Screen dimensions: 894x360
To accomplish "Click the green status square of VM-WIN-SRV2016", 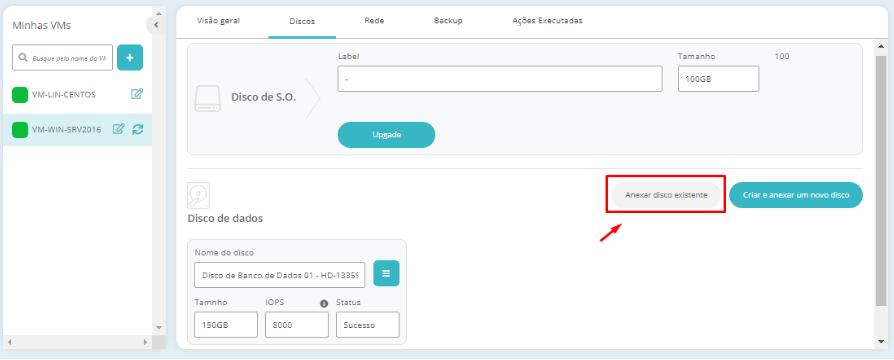I will click(20, 130).
